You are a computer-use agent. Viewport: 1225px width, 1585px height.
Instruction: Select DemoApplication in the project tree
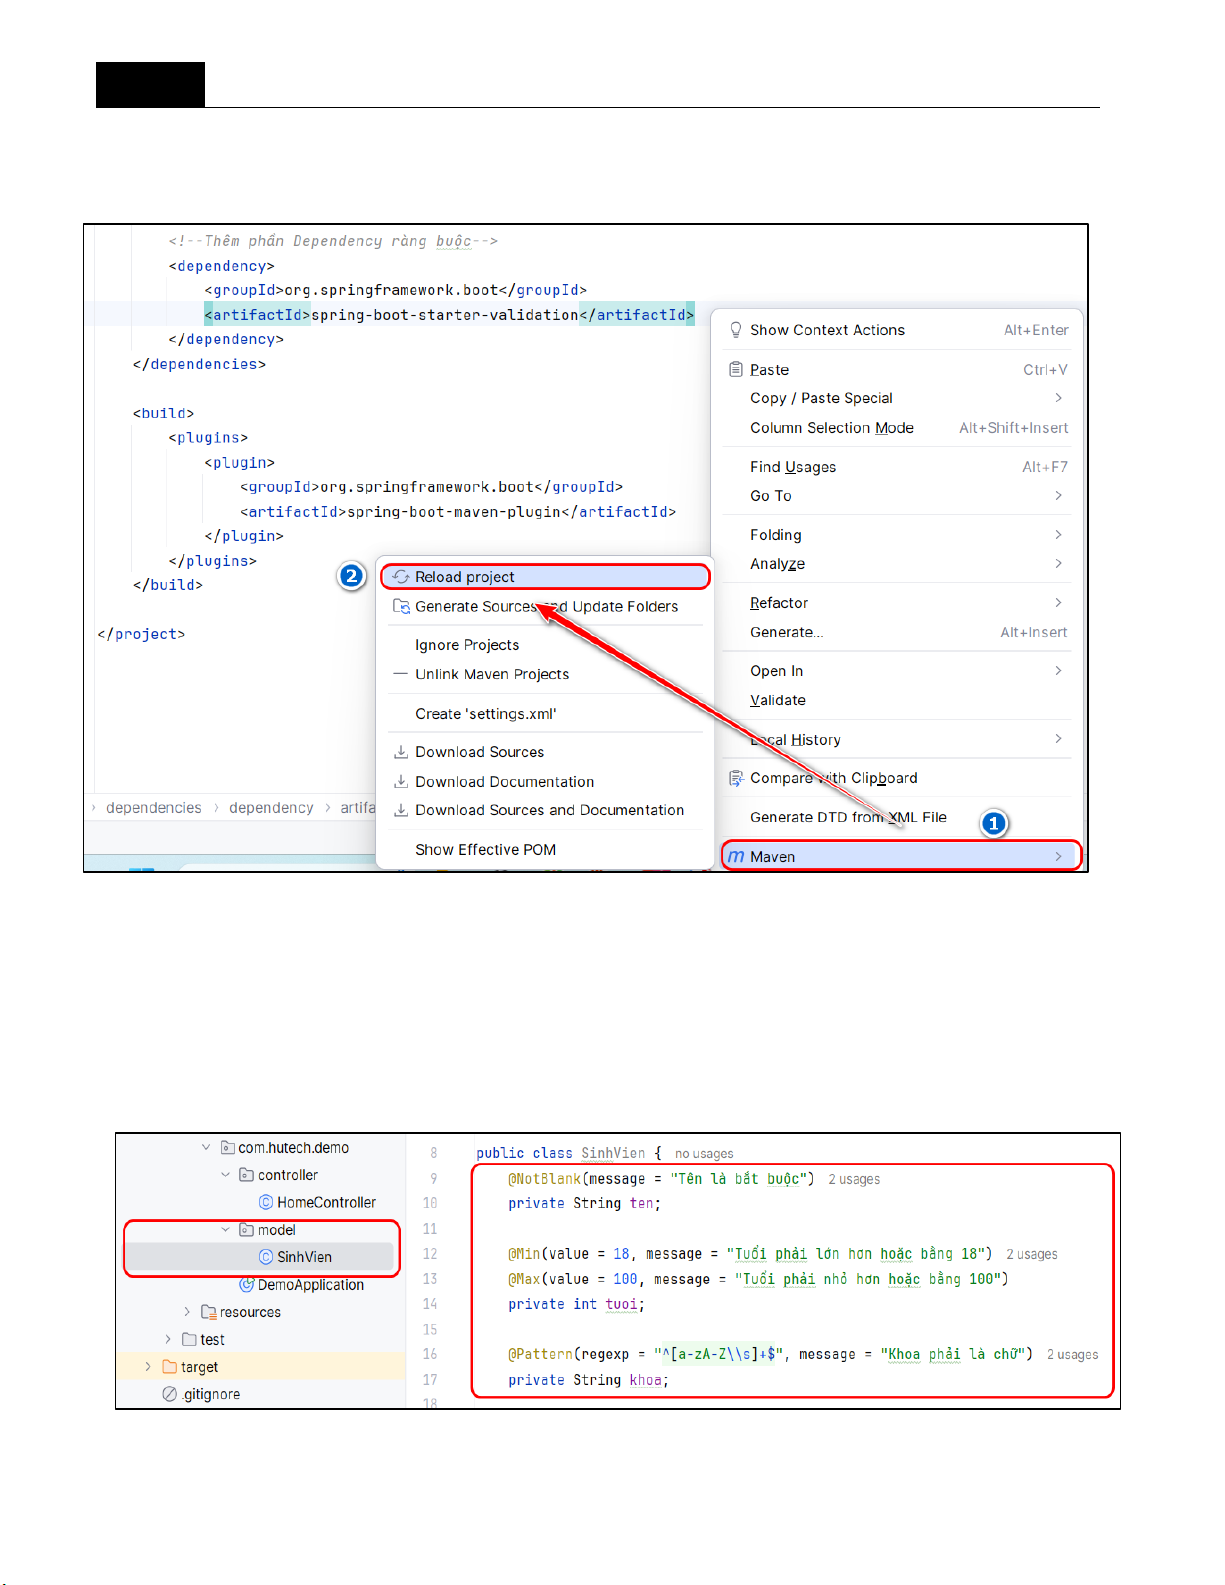tap(310, 1285)
